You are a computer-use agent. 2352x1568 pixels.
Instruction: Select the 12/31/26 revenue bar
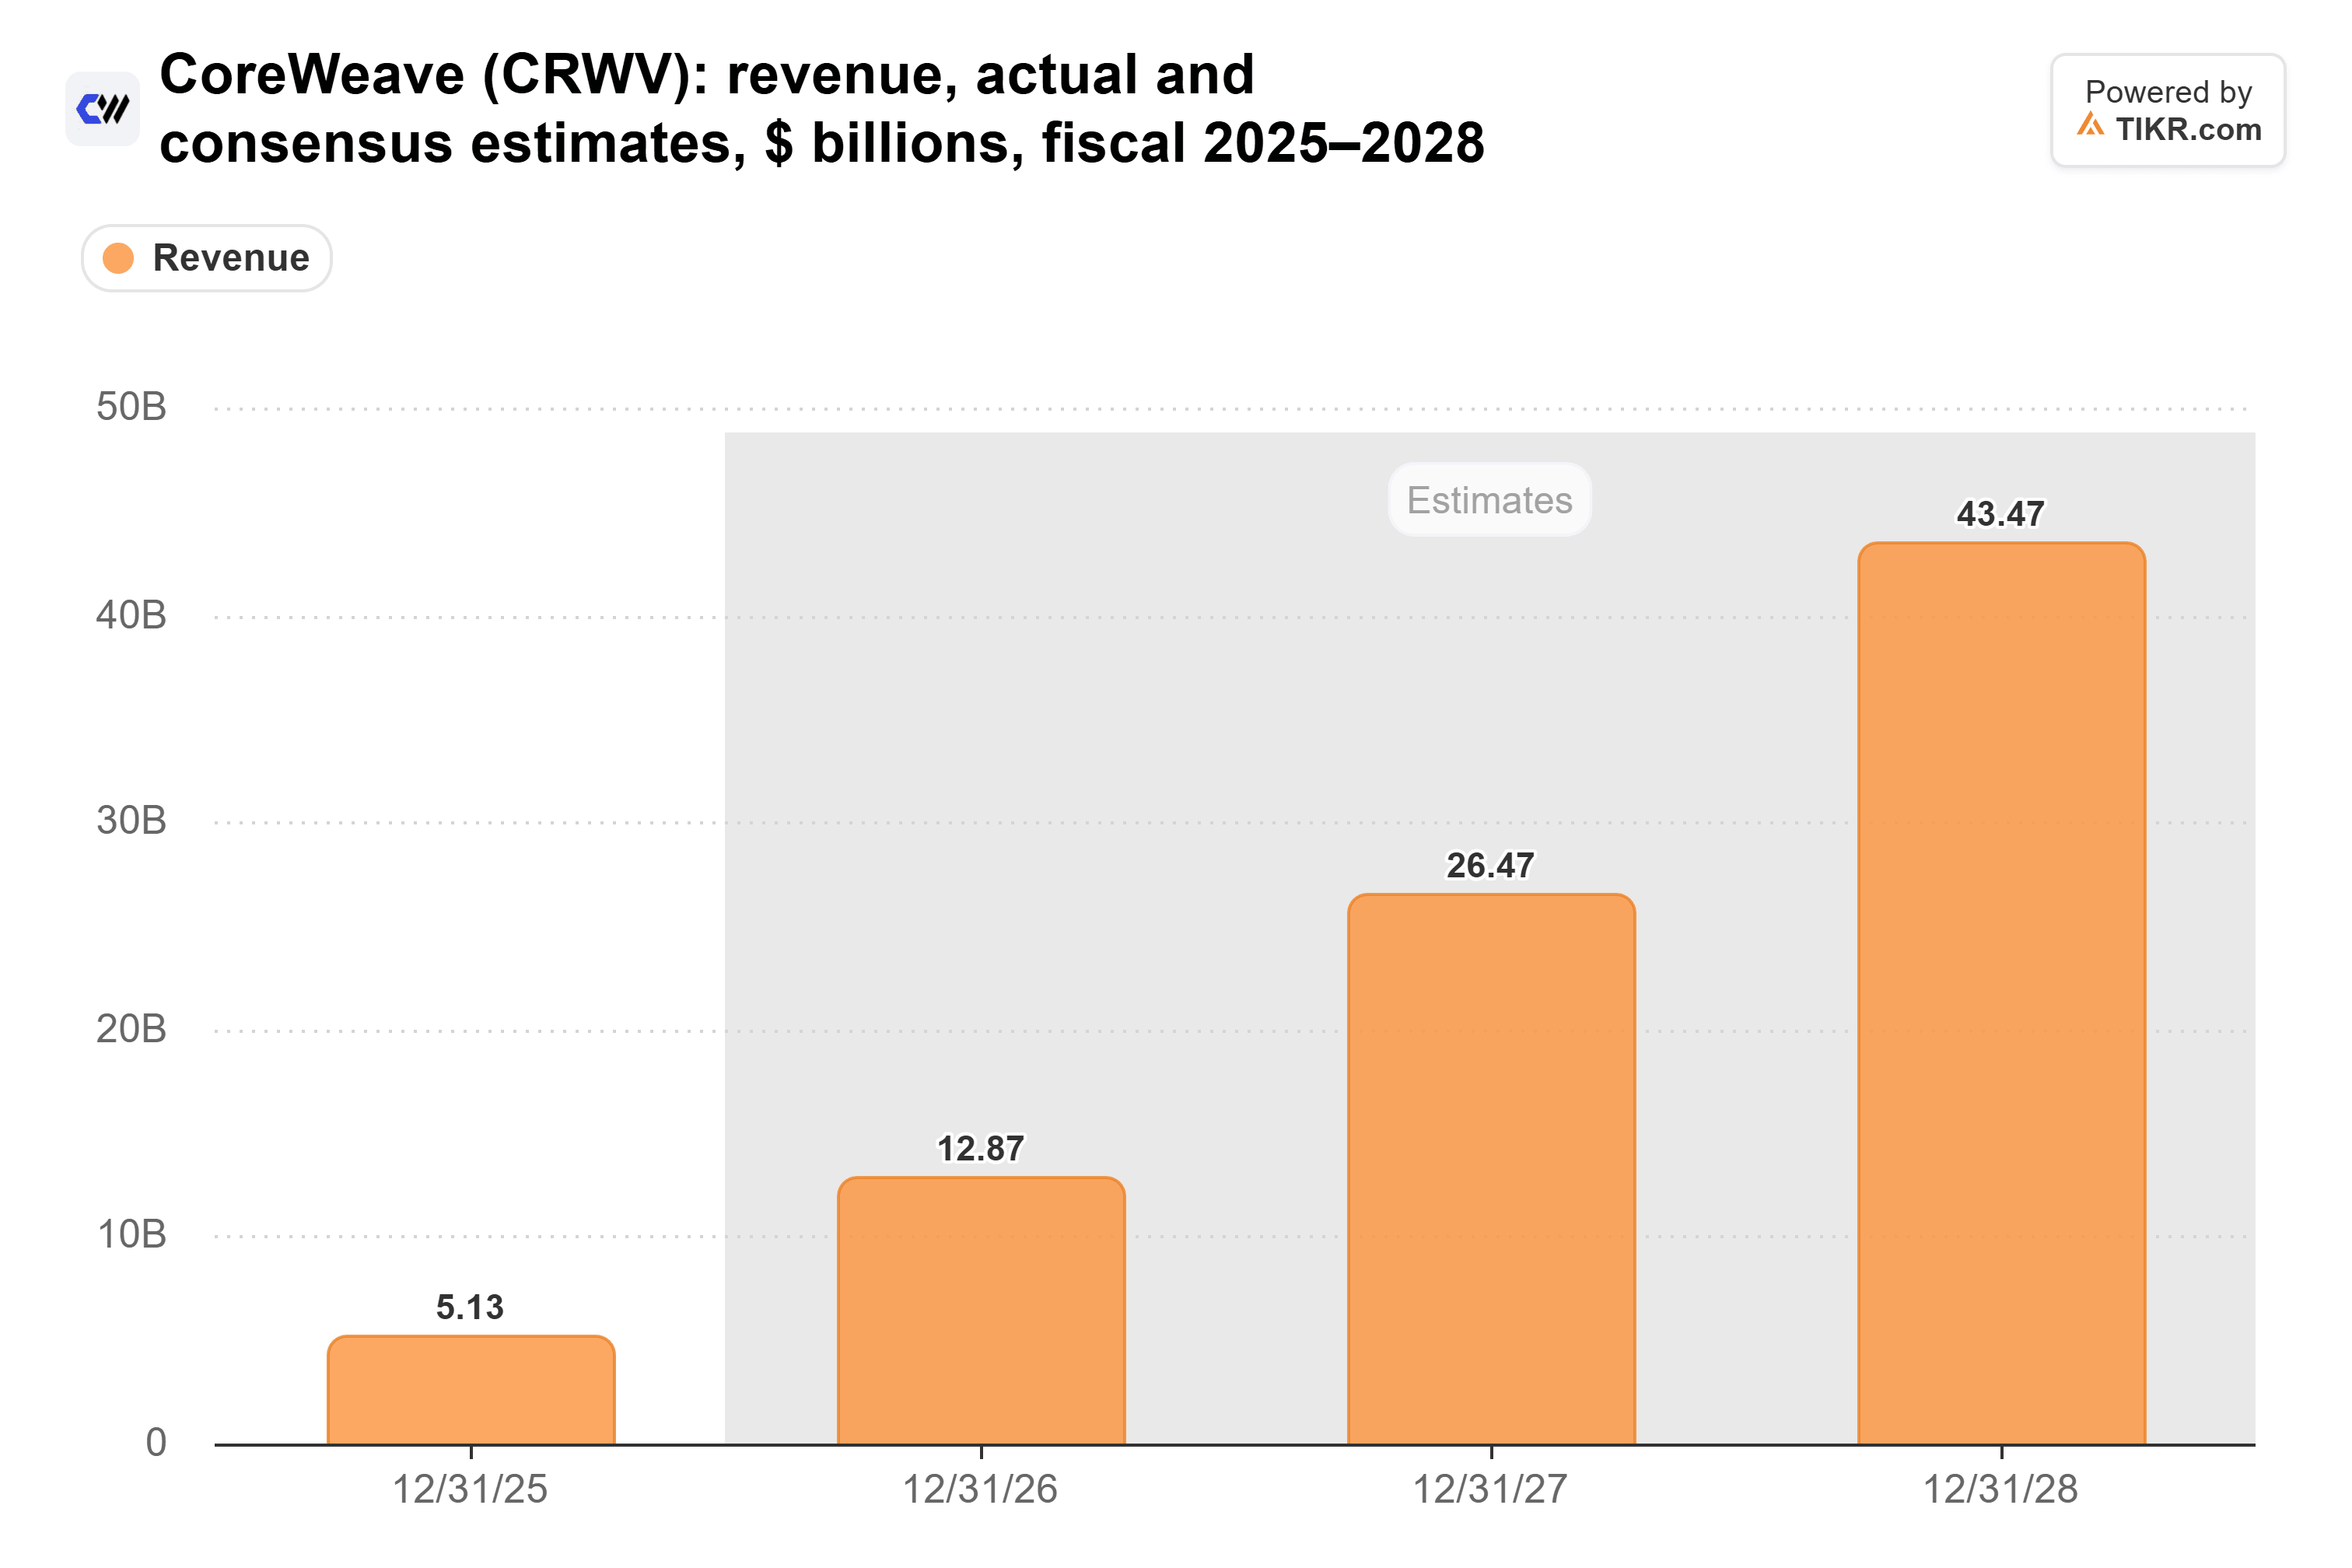pyautogui.click(x=981, y=1311)
